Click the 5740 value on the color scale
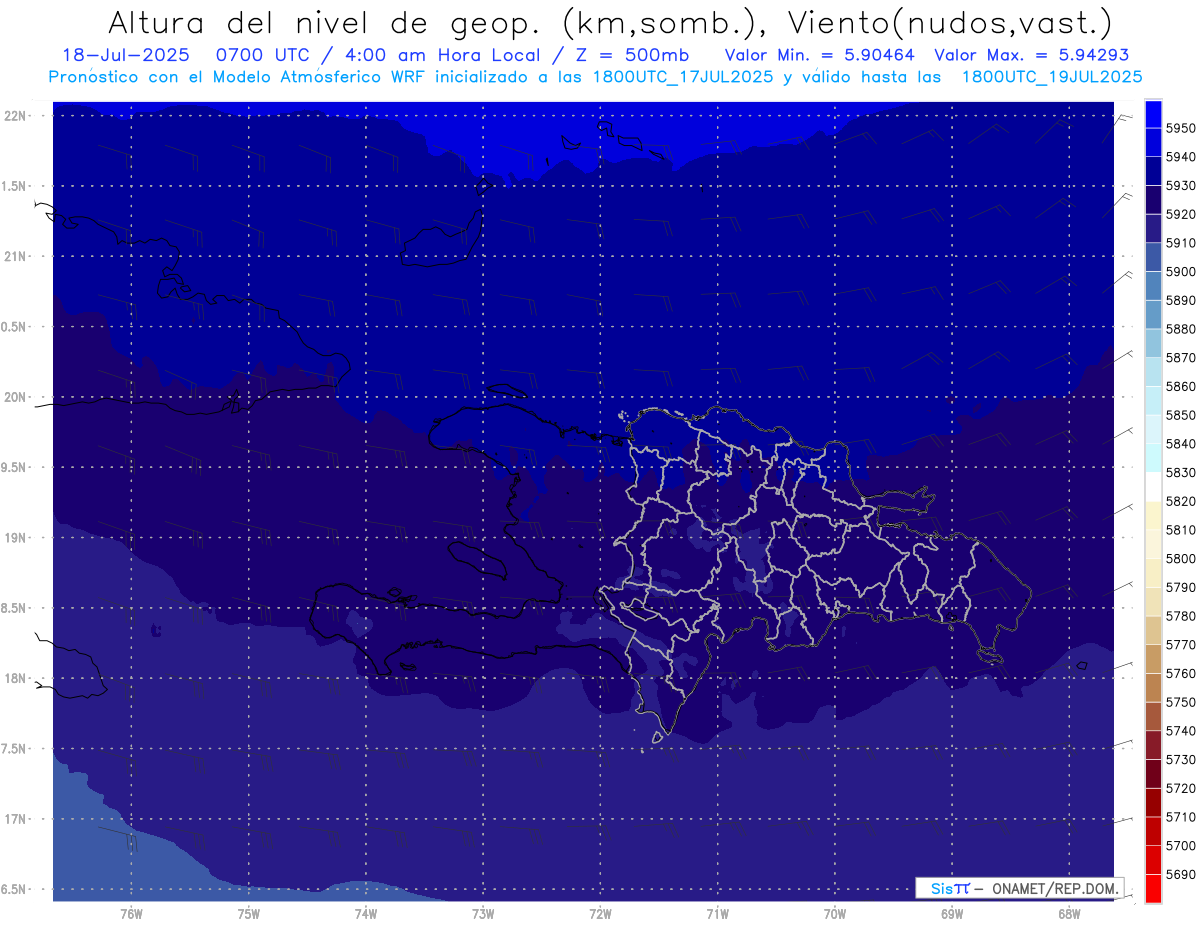This screenshot has width=1200, height=927. click(1181, 731)
